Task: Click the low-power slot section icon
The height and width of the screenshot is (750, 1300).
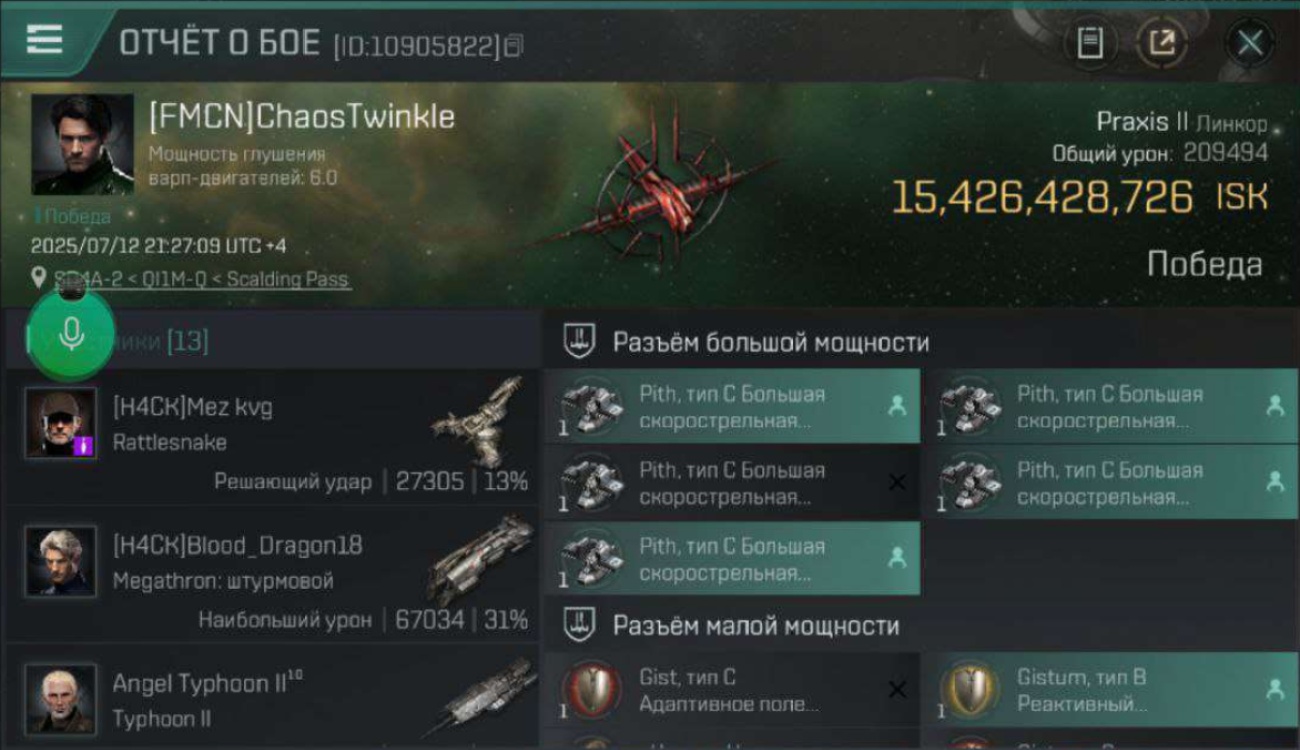Action: [x=579, y=626]
